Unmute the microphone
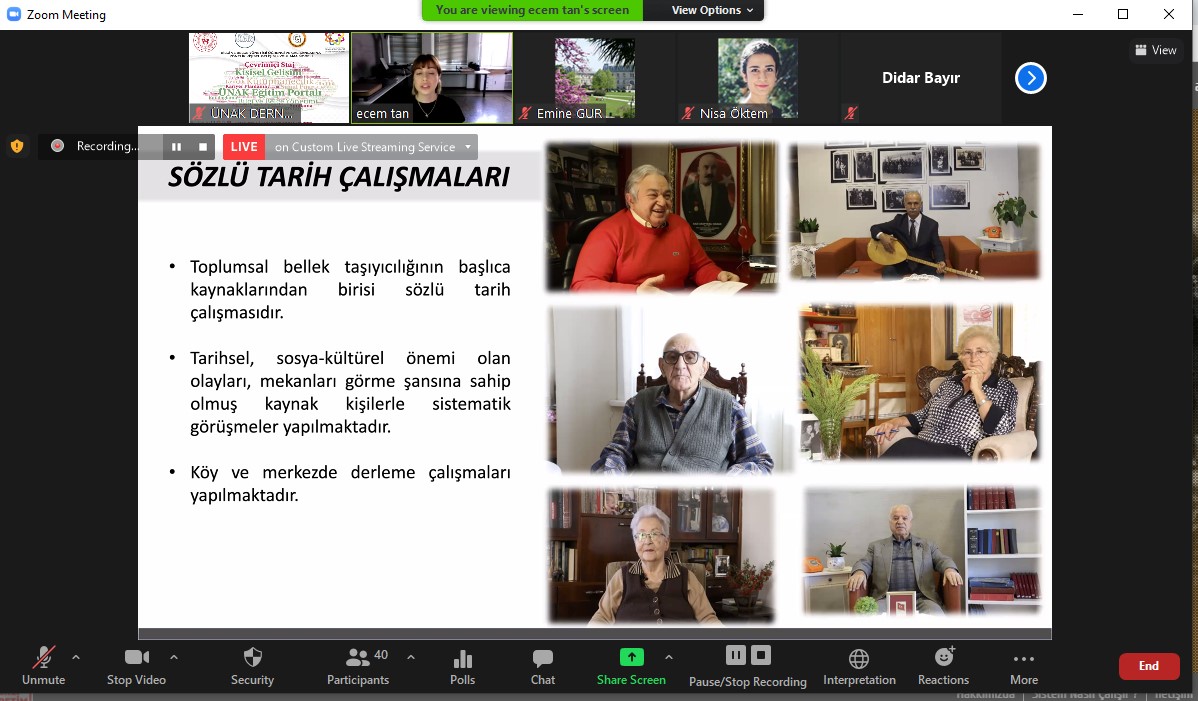Viewport: 1198px width, 701px height. click(43, 666)
